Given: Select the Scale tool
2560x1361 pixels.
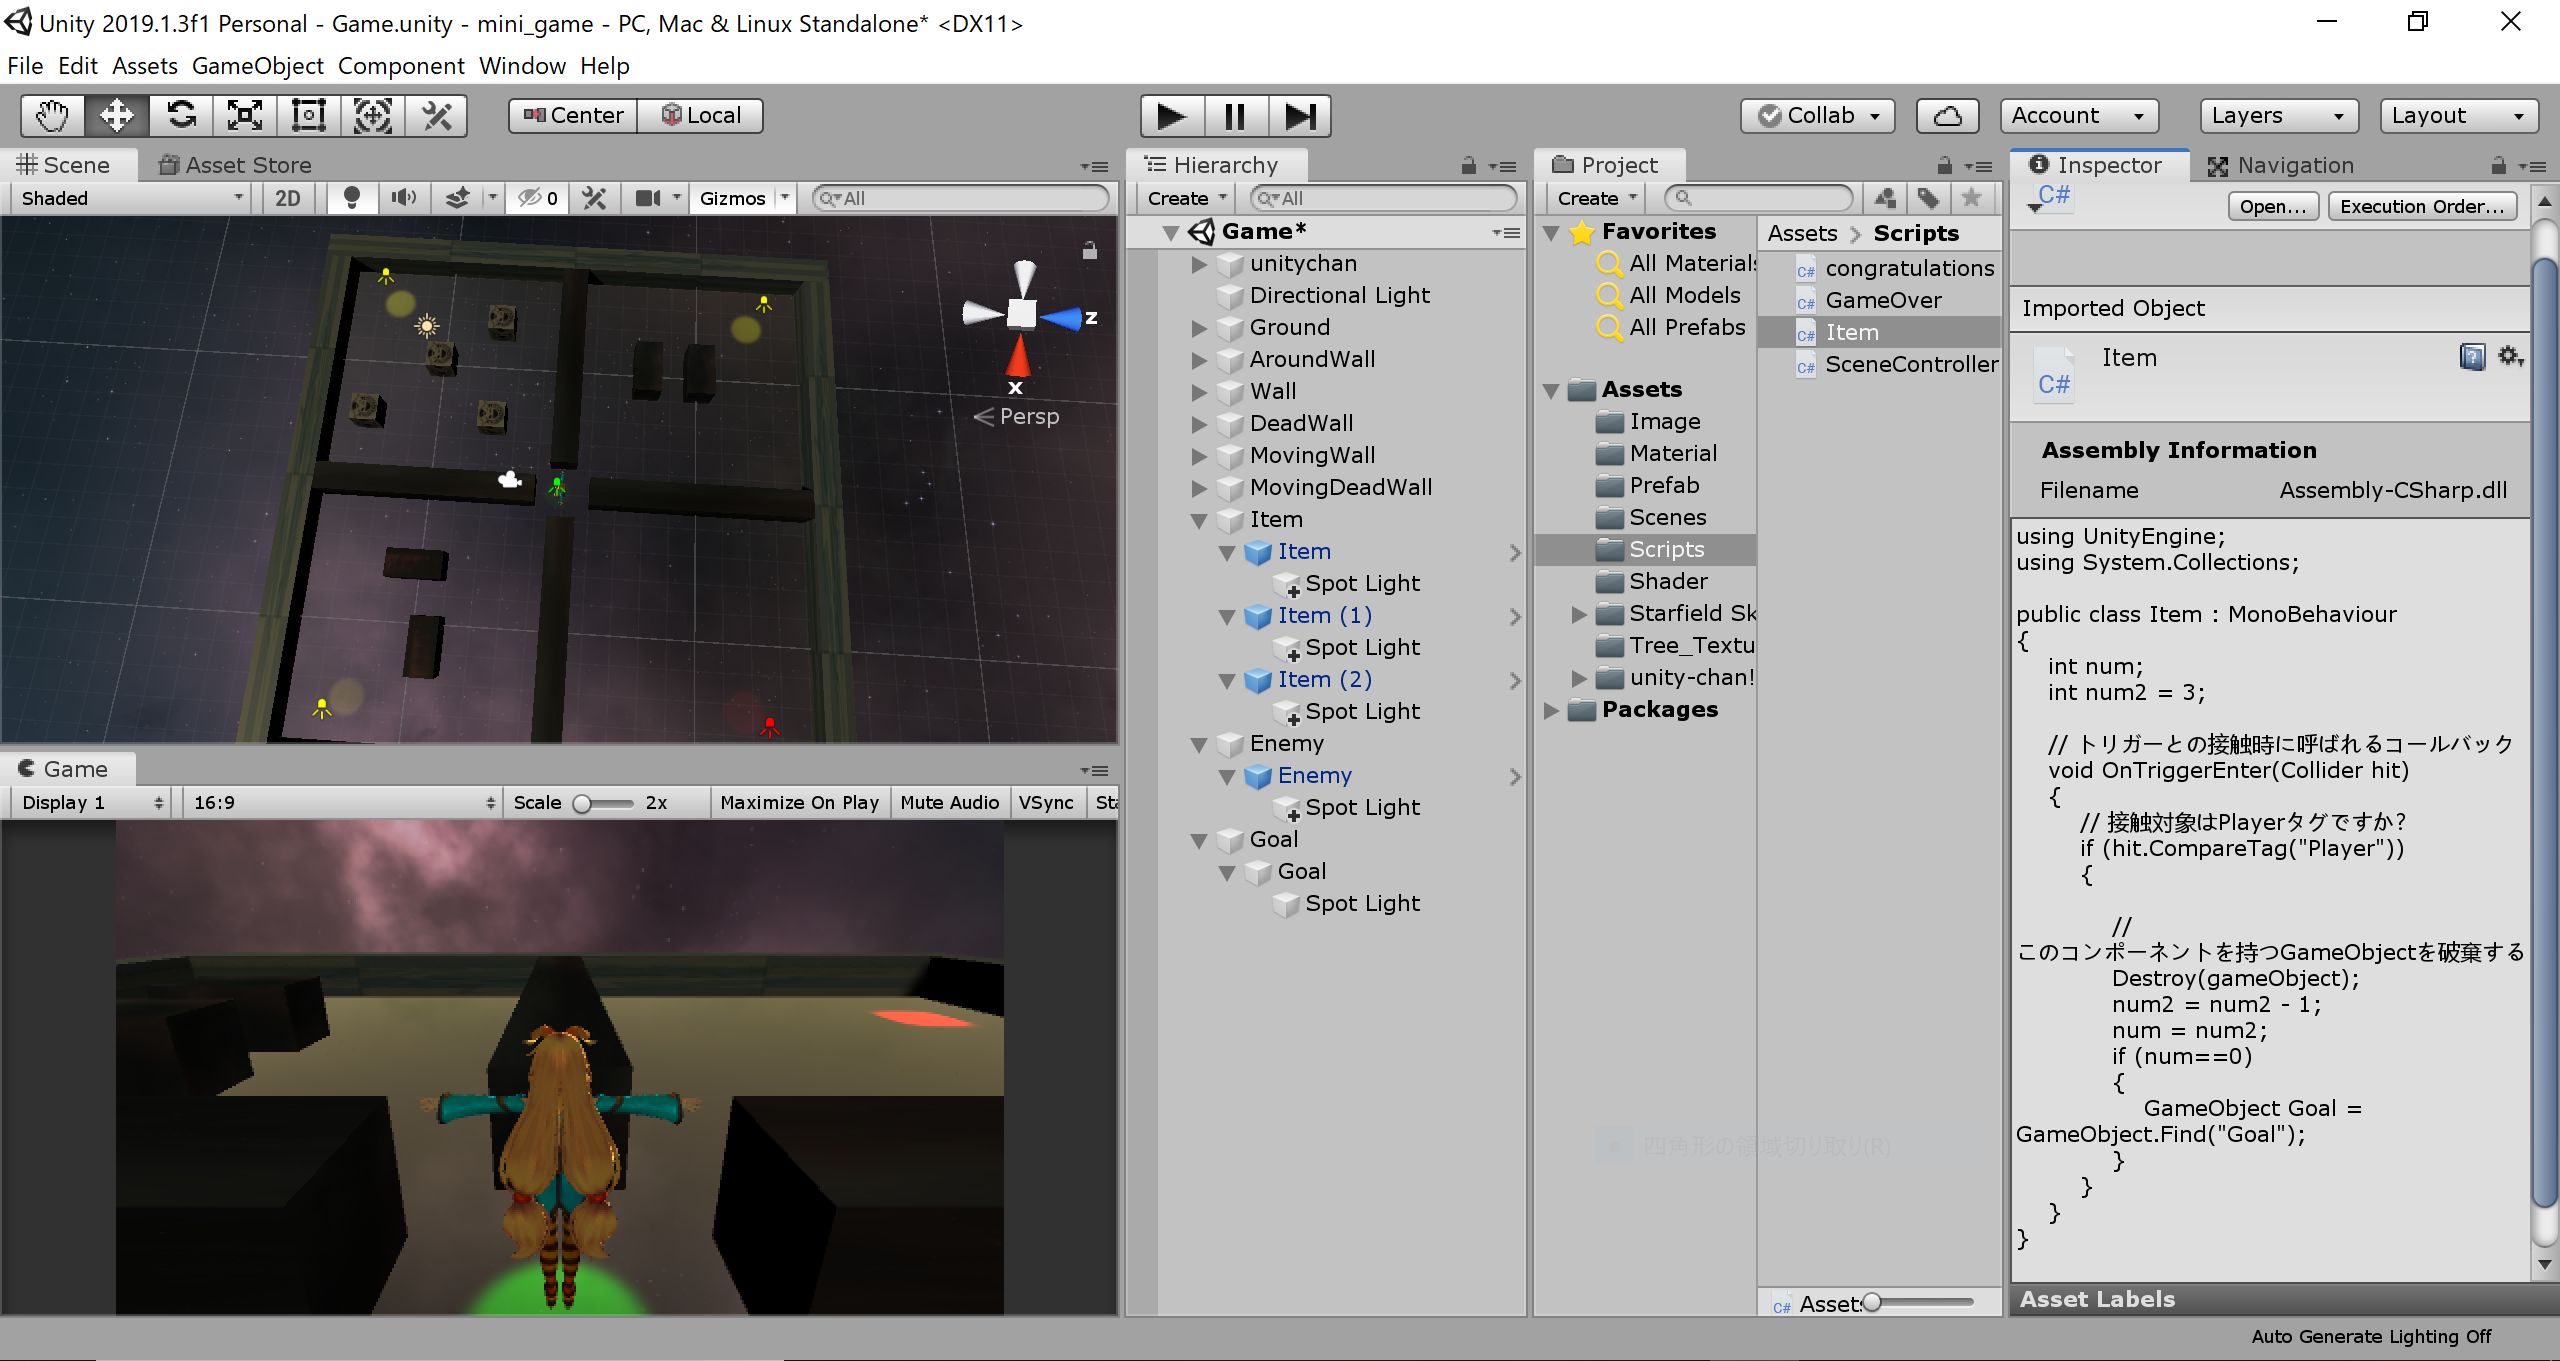Looking at the screenshot, I should tap(244, 115).
